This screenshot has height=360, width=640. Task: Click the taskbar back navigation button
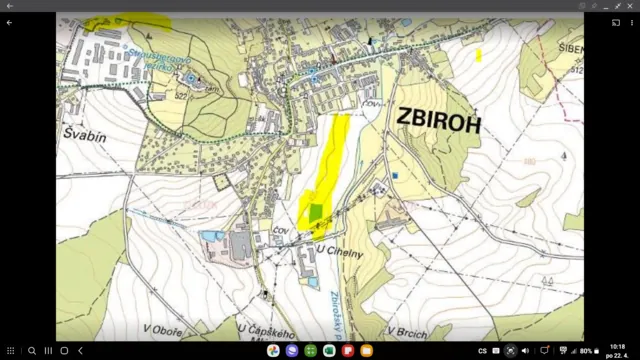(80, 351)
